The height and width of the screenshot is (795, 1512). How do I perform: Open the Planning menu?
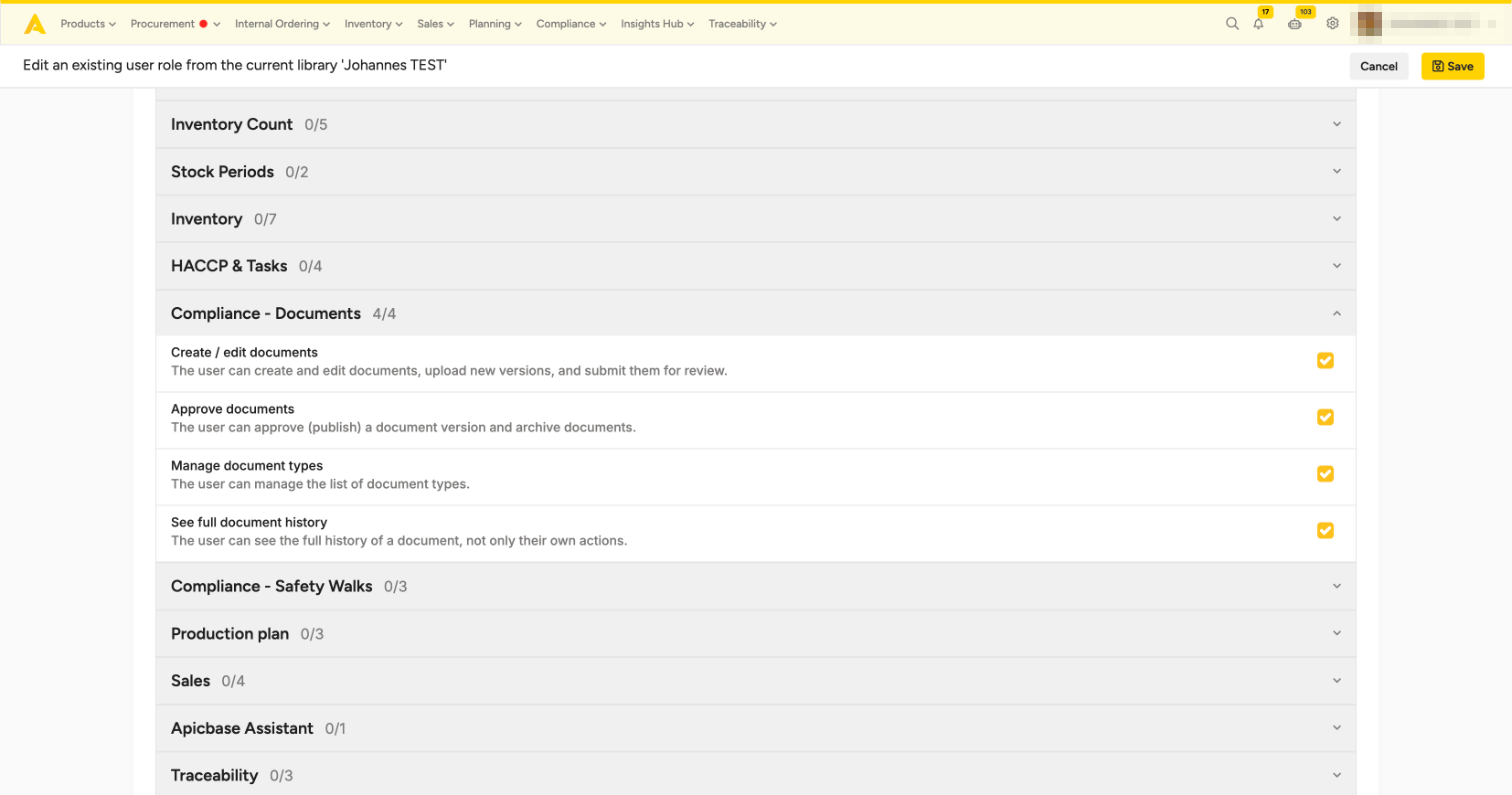(495, 24)
